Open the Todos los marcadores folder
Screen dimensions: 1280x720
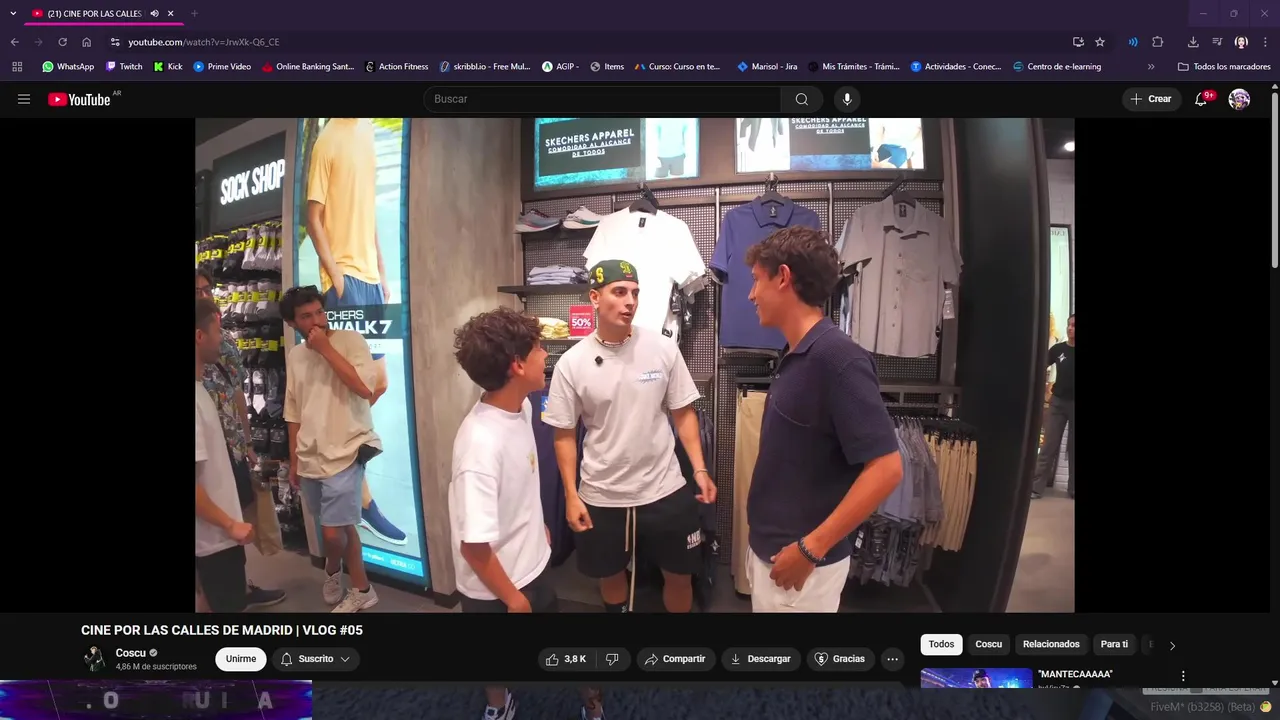click(1224, 67)
